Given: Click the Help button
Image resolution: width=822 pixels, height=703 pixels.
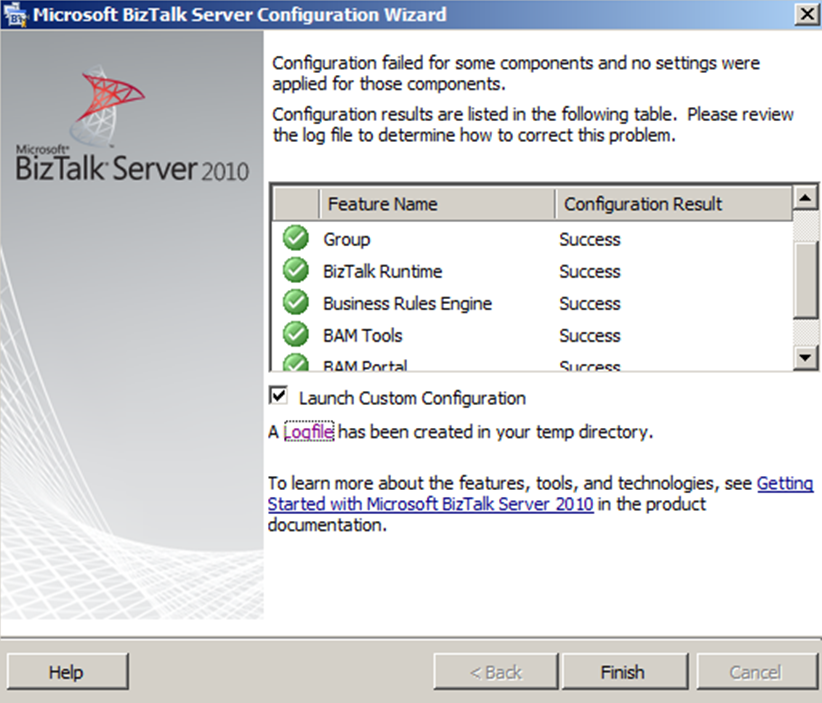Looking at the screenshot, I should (x=66, y=672).
